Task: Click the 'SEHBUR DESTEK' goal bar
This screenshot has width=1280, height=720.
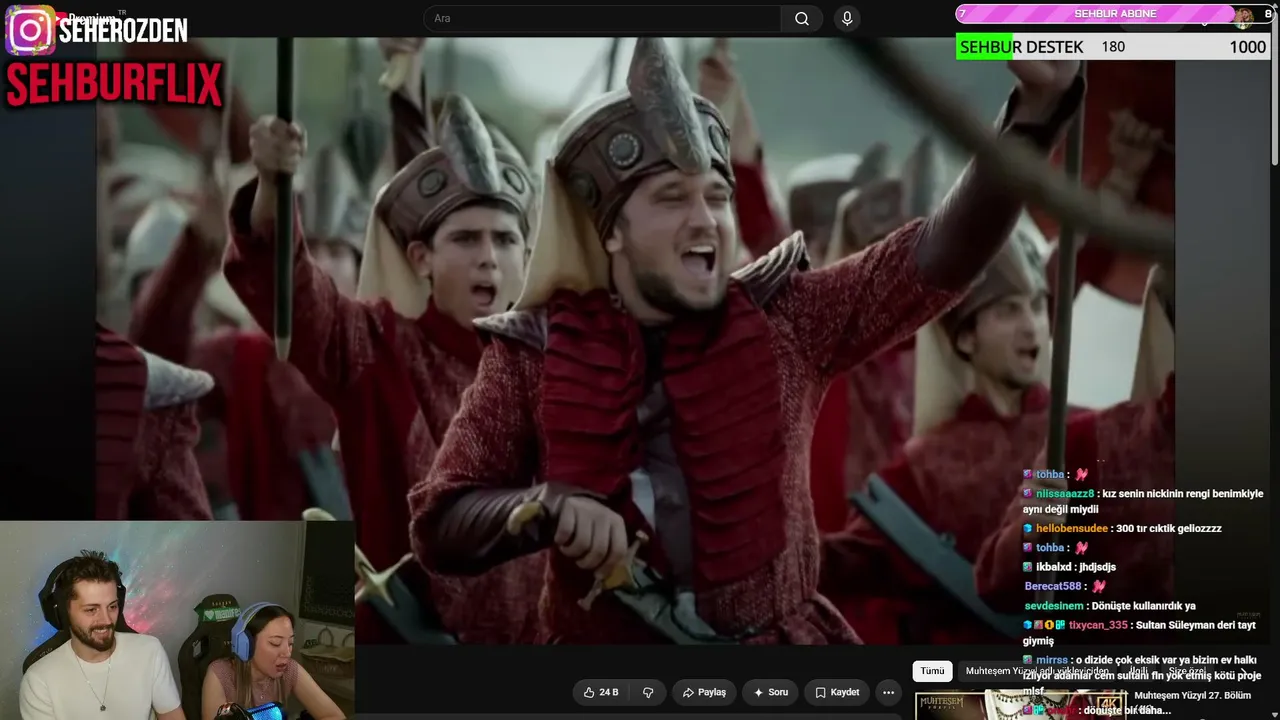Action: point(1113,47)
